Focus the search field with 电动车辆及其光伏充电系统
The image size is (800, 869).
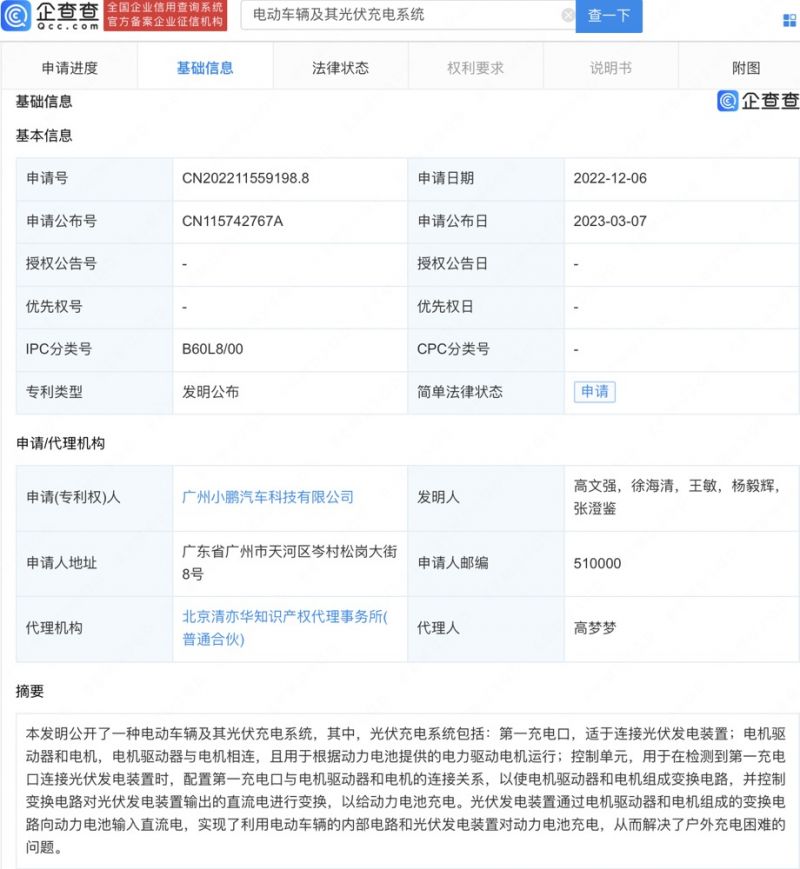pyautogui.click(x=407, y=15)
